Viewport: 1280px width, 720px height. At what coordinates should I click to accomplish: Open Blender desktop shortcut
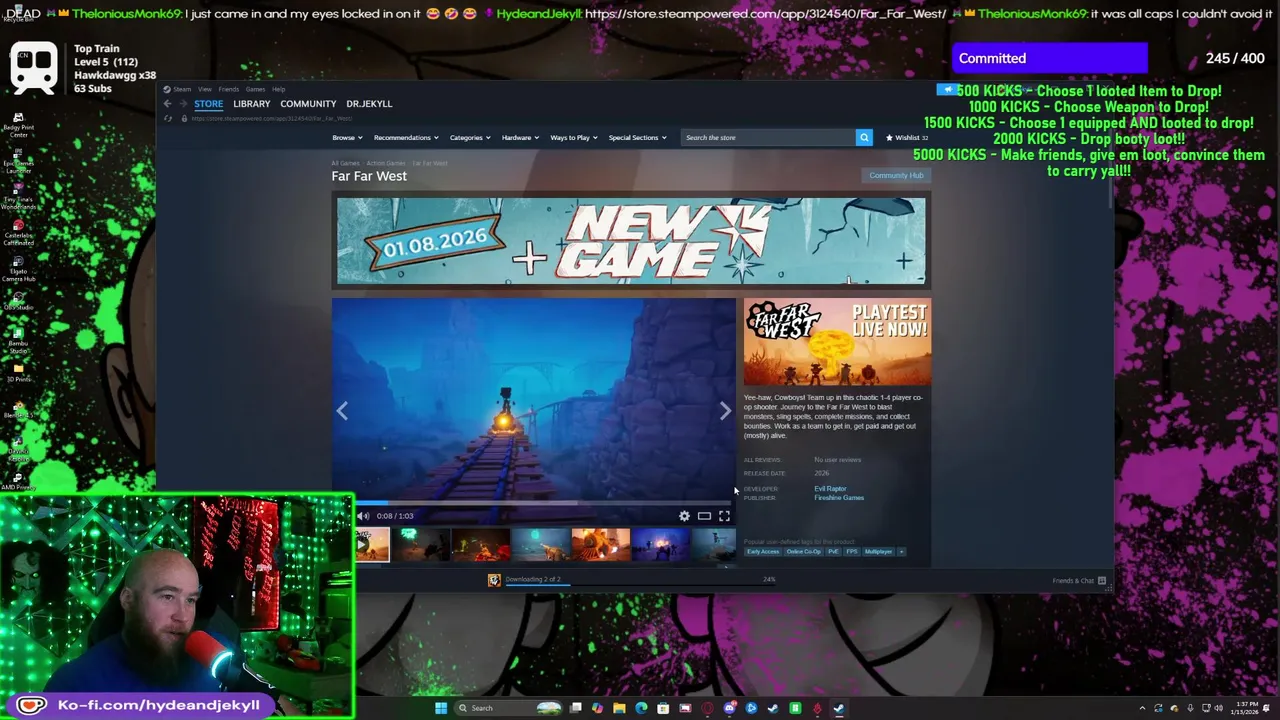pos(18,409)
